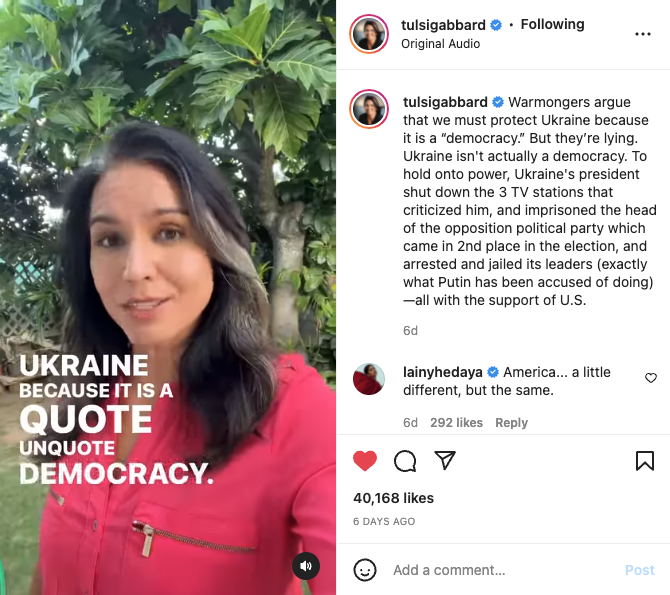The height and width of the screenshot is (595, 670).
Task: Click the Following button in the header
Action: pyautogui.click(x=552, y=24)
